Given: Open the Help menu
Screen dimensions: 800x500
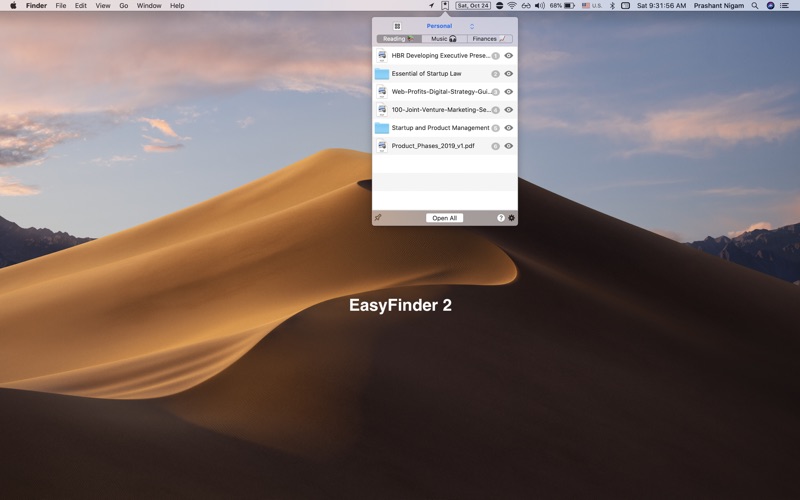Looking at the screenshot, I should tap(177, 6).
